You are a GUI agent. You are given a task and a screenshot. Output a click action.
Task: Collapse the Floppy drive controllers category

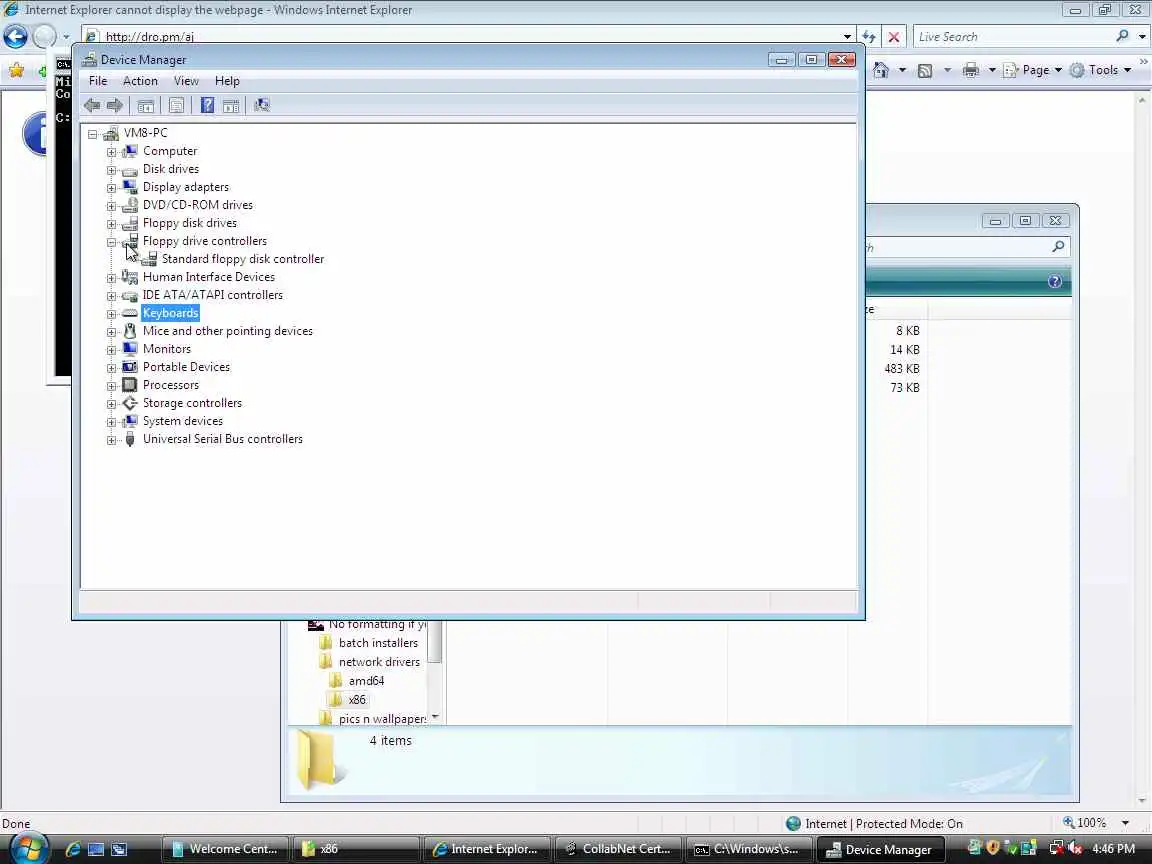coord(112,242)
